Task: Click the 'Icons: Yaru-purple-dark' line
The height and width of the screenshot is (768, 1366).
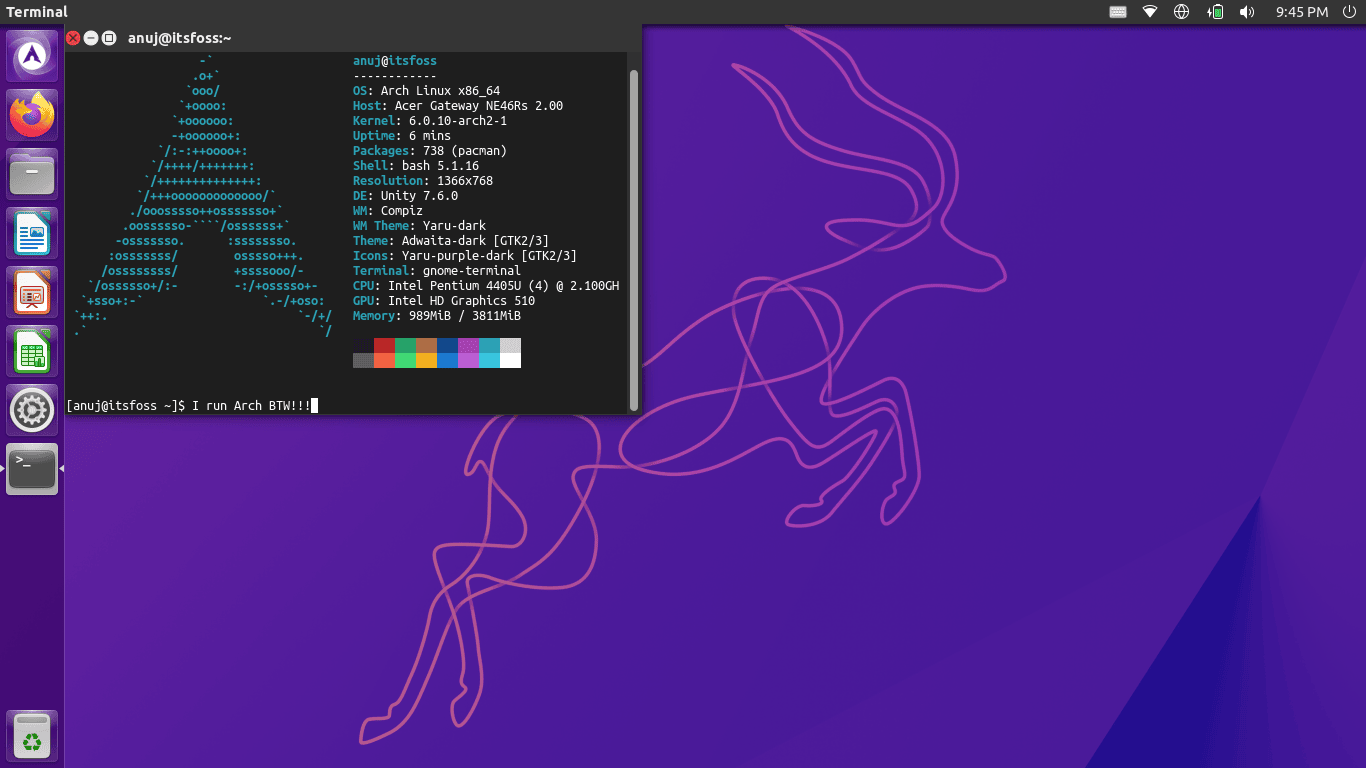Action: click(x=465, y=256)
